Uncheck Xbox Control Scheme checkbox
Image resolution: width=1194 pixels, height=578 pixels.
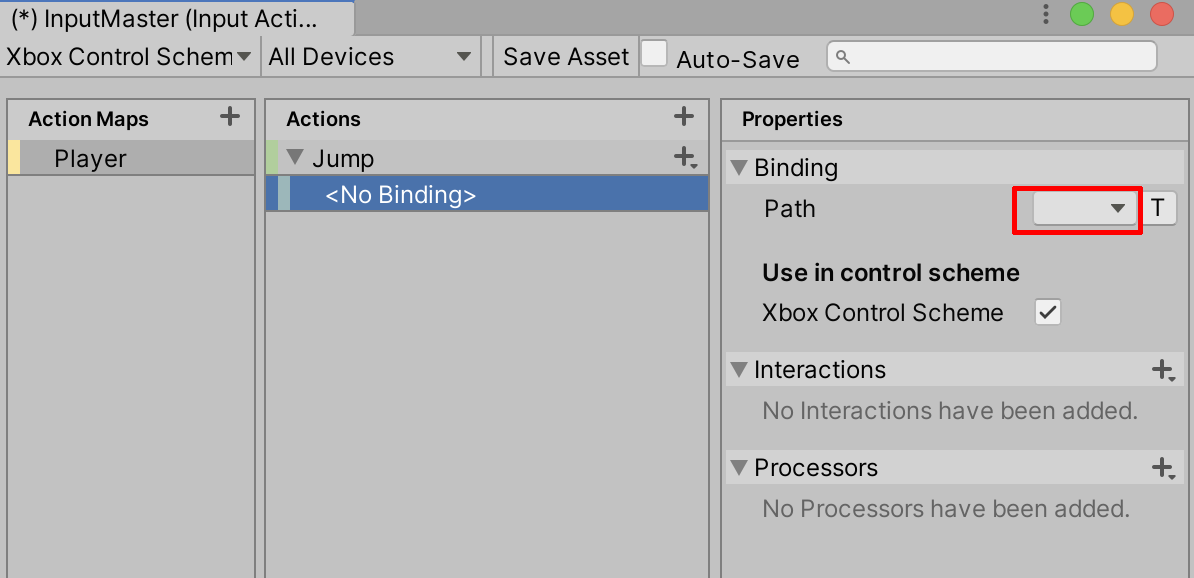(1047, 312)
